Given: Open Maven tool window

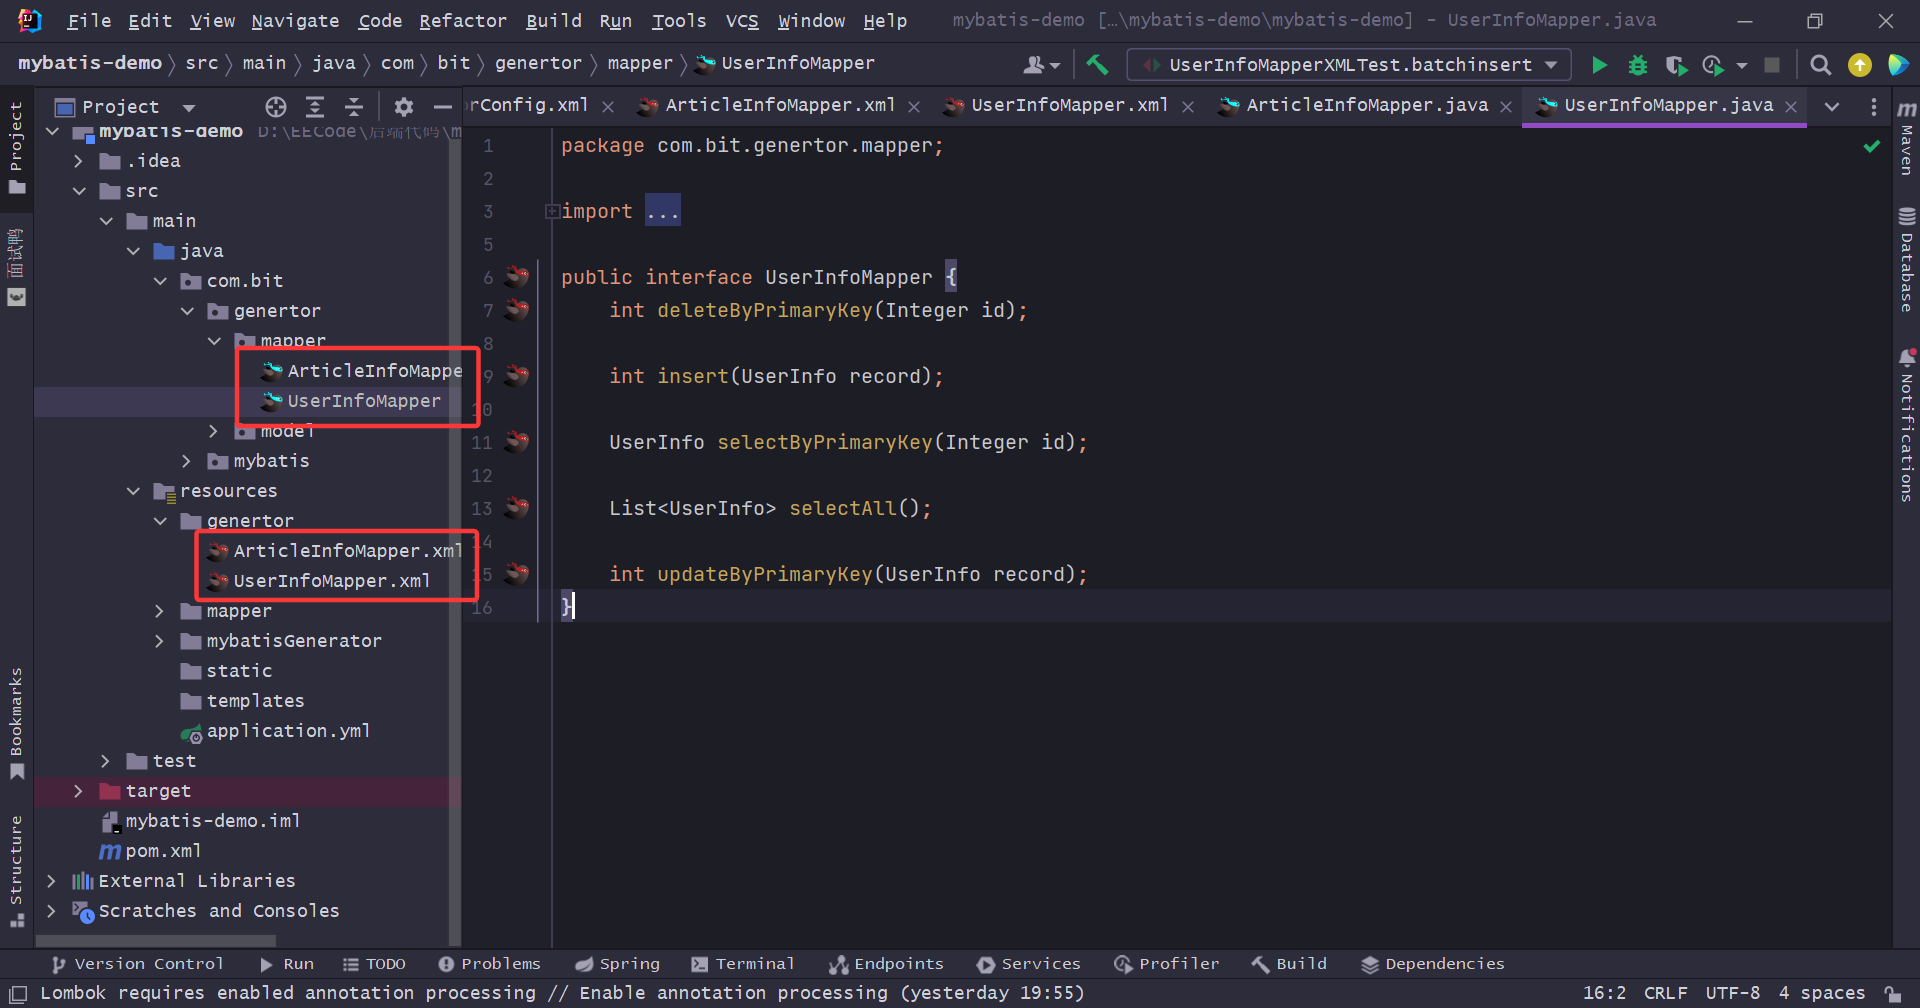Looking at the screenshot, I should pos(1906,138).
